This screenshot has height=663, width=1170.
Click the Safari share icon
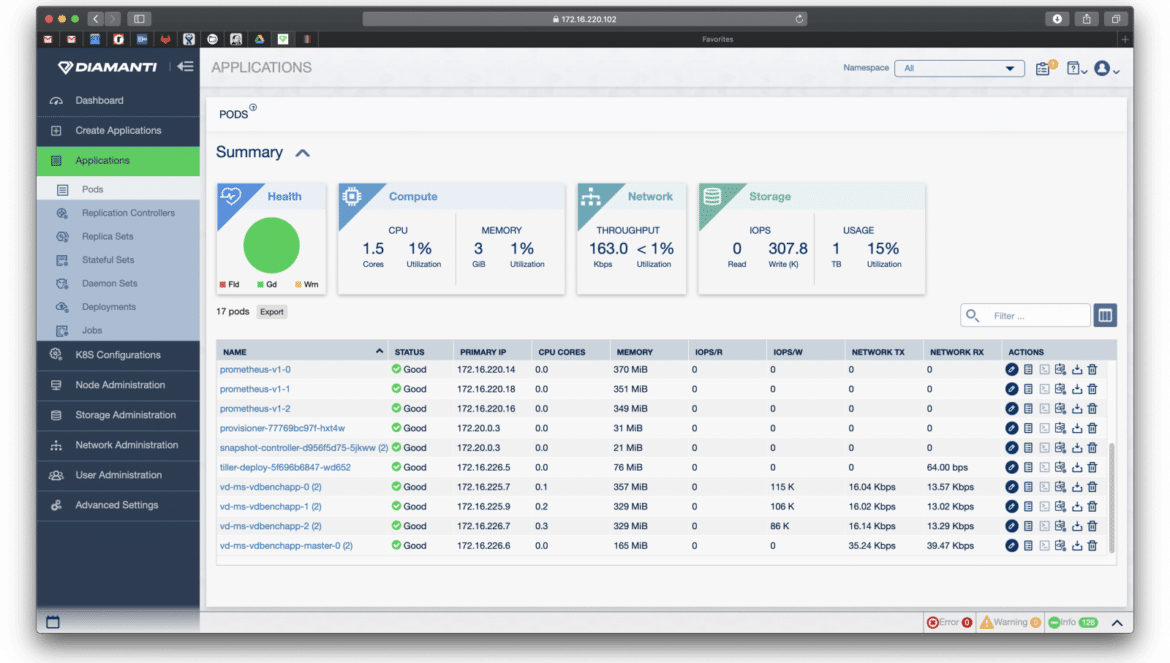click(x=1086, y=19)
